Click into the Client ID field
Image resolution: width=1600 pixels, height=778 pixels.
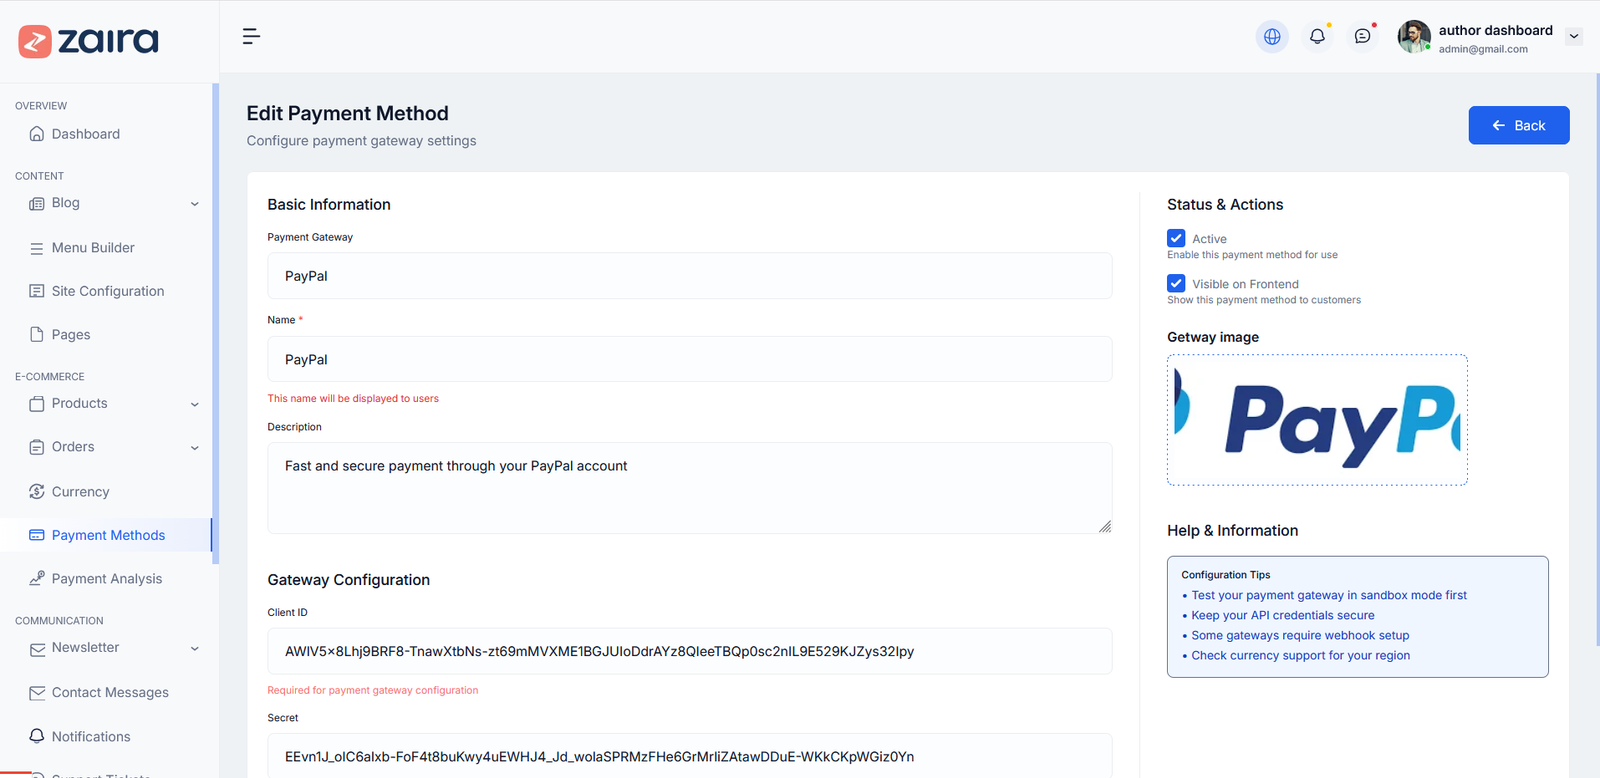coord(689,651)
